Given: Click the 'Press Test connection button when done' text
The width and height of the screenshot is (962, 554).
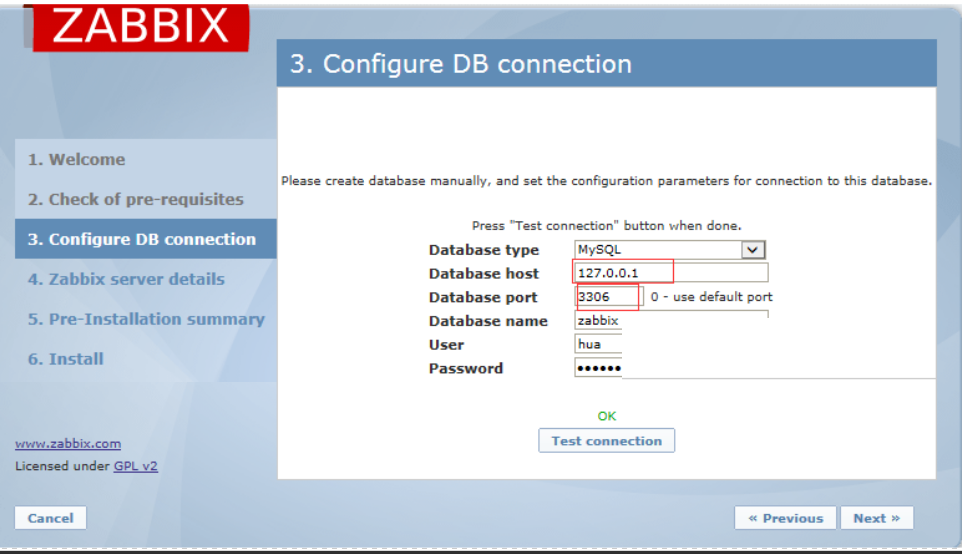Looking at the screenshot, I should click(606, 226).
